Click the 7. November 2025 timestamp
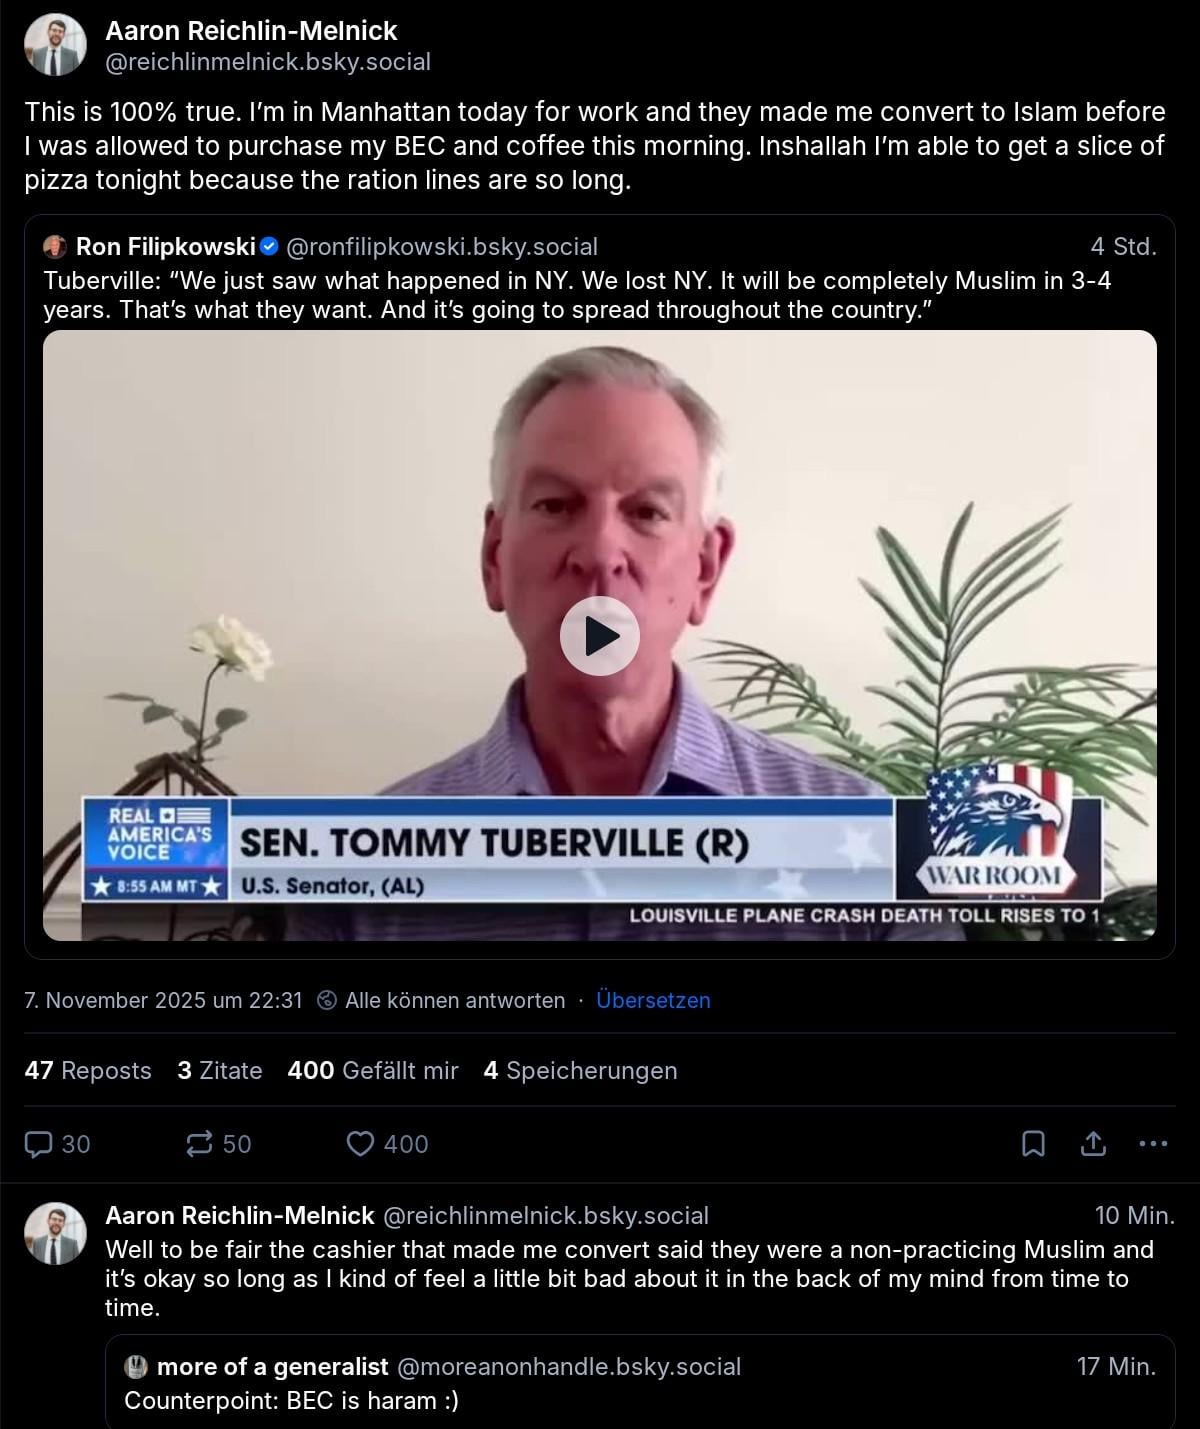Image resolution: width=1200 pixels, height=1429 pixels. tap(163, 1000)
